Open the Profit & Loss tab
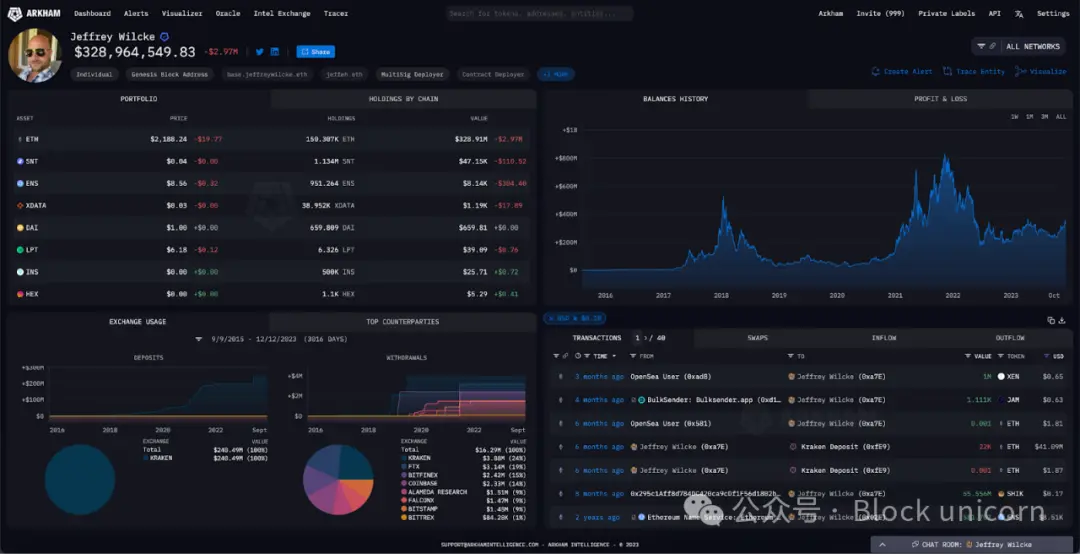 click(x=940, y=99)
